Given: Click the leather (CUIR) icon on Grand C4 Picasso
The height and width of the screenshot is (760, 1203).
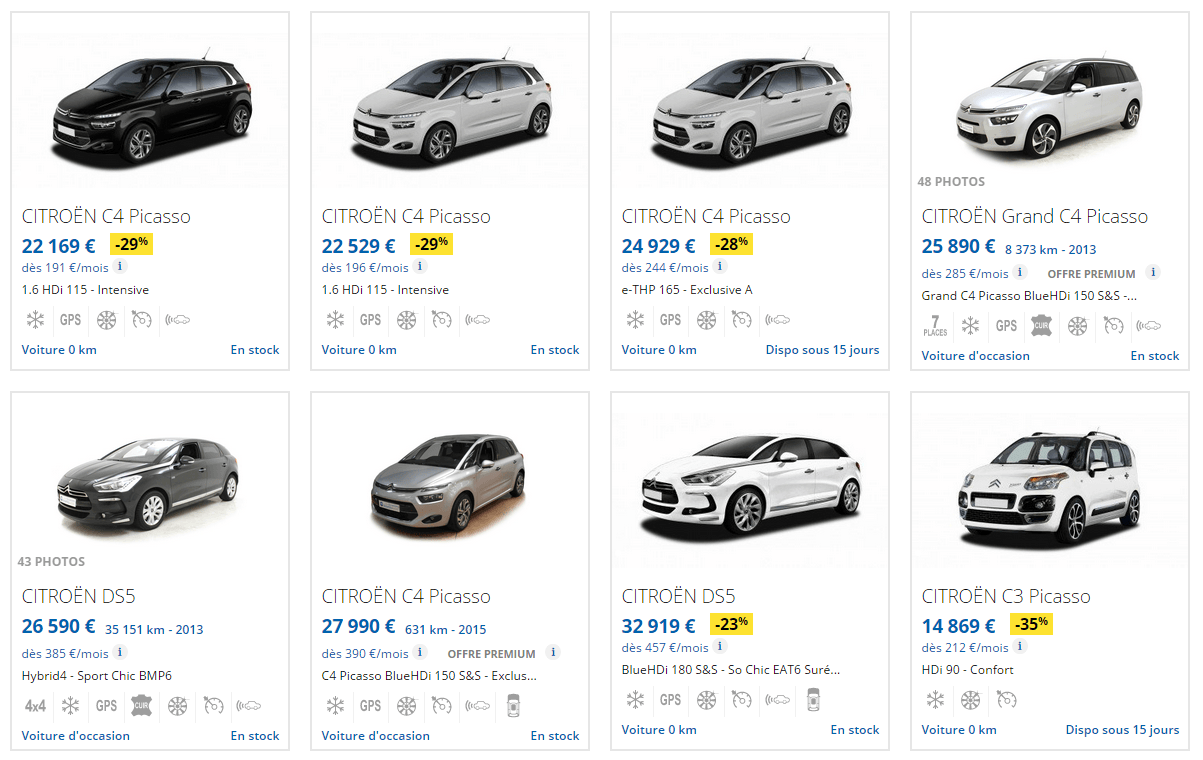Looking at the screenshot, I should tap(1042, 326).
